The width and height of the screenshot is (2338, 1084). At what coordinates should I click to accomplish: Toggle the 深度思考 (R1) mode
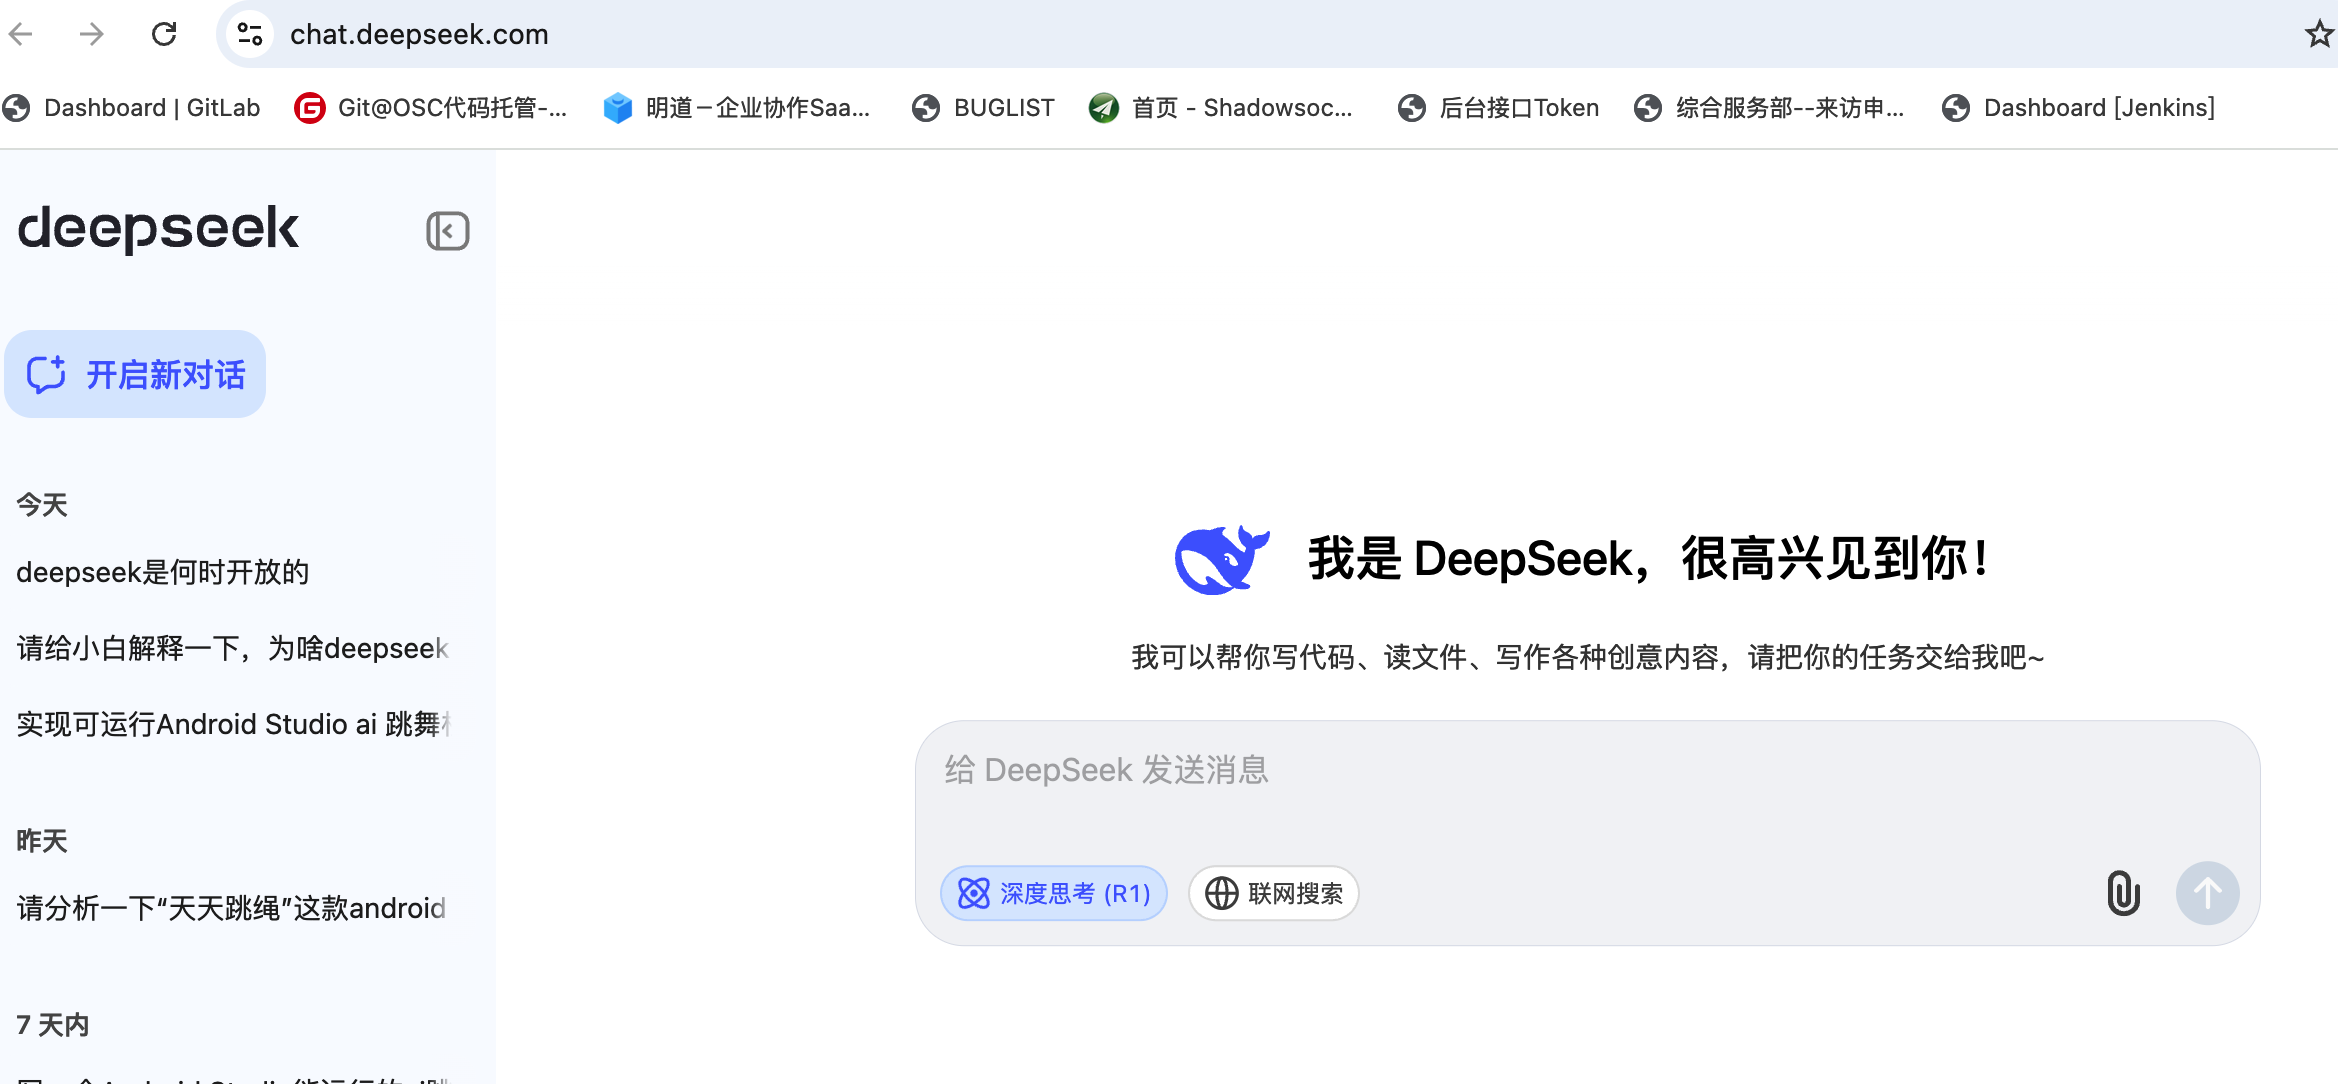point(1054,893)
